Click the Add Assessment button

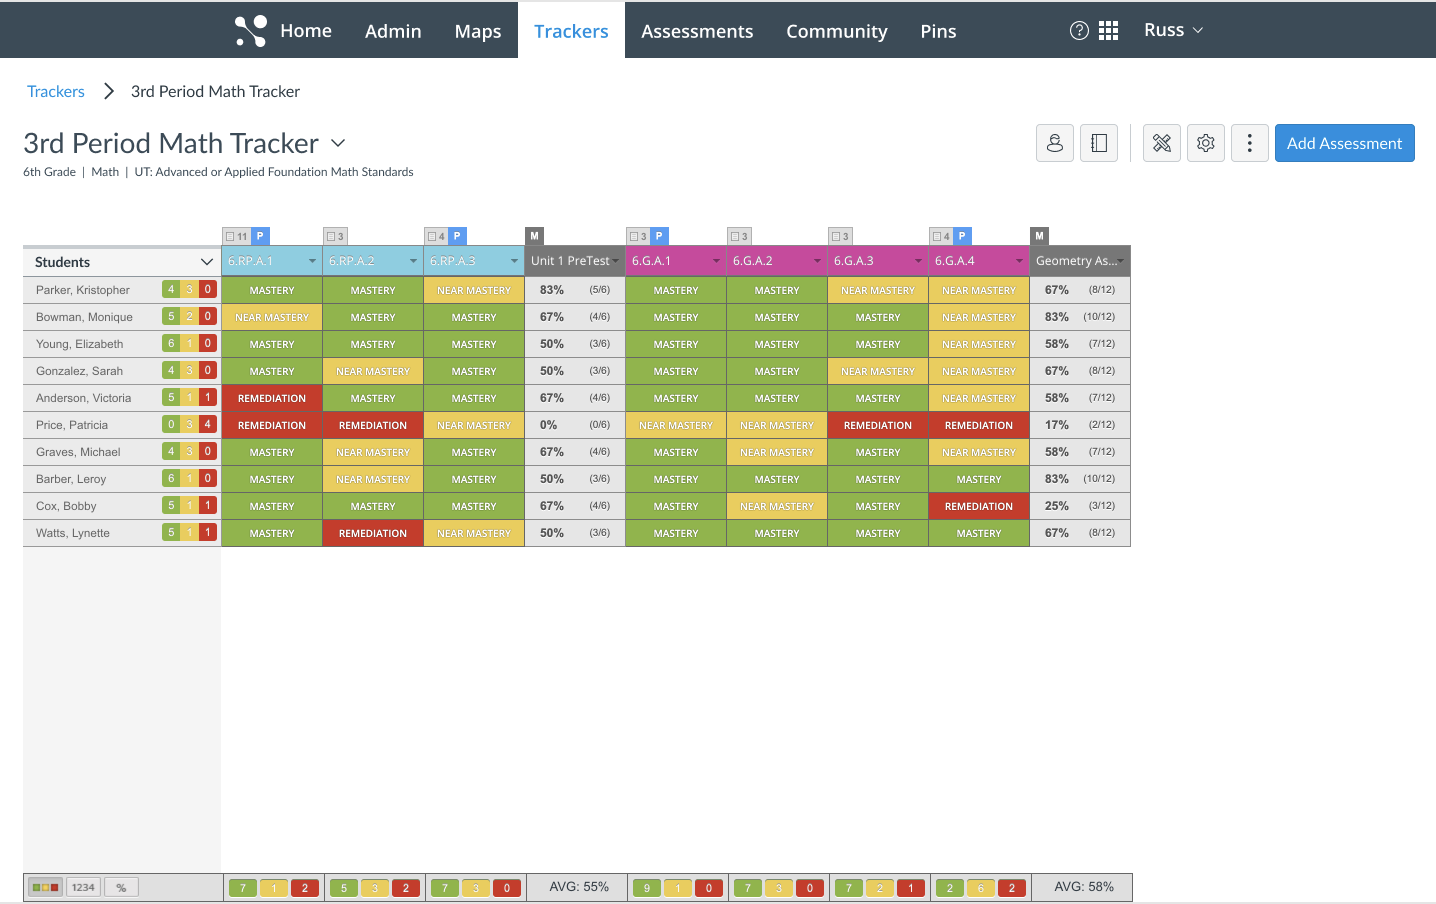pos(1345,143)
